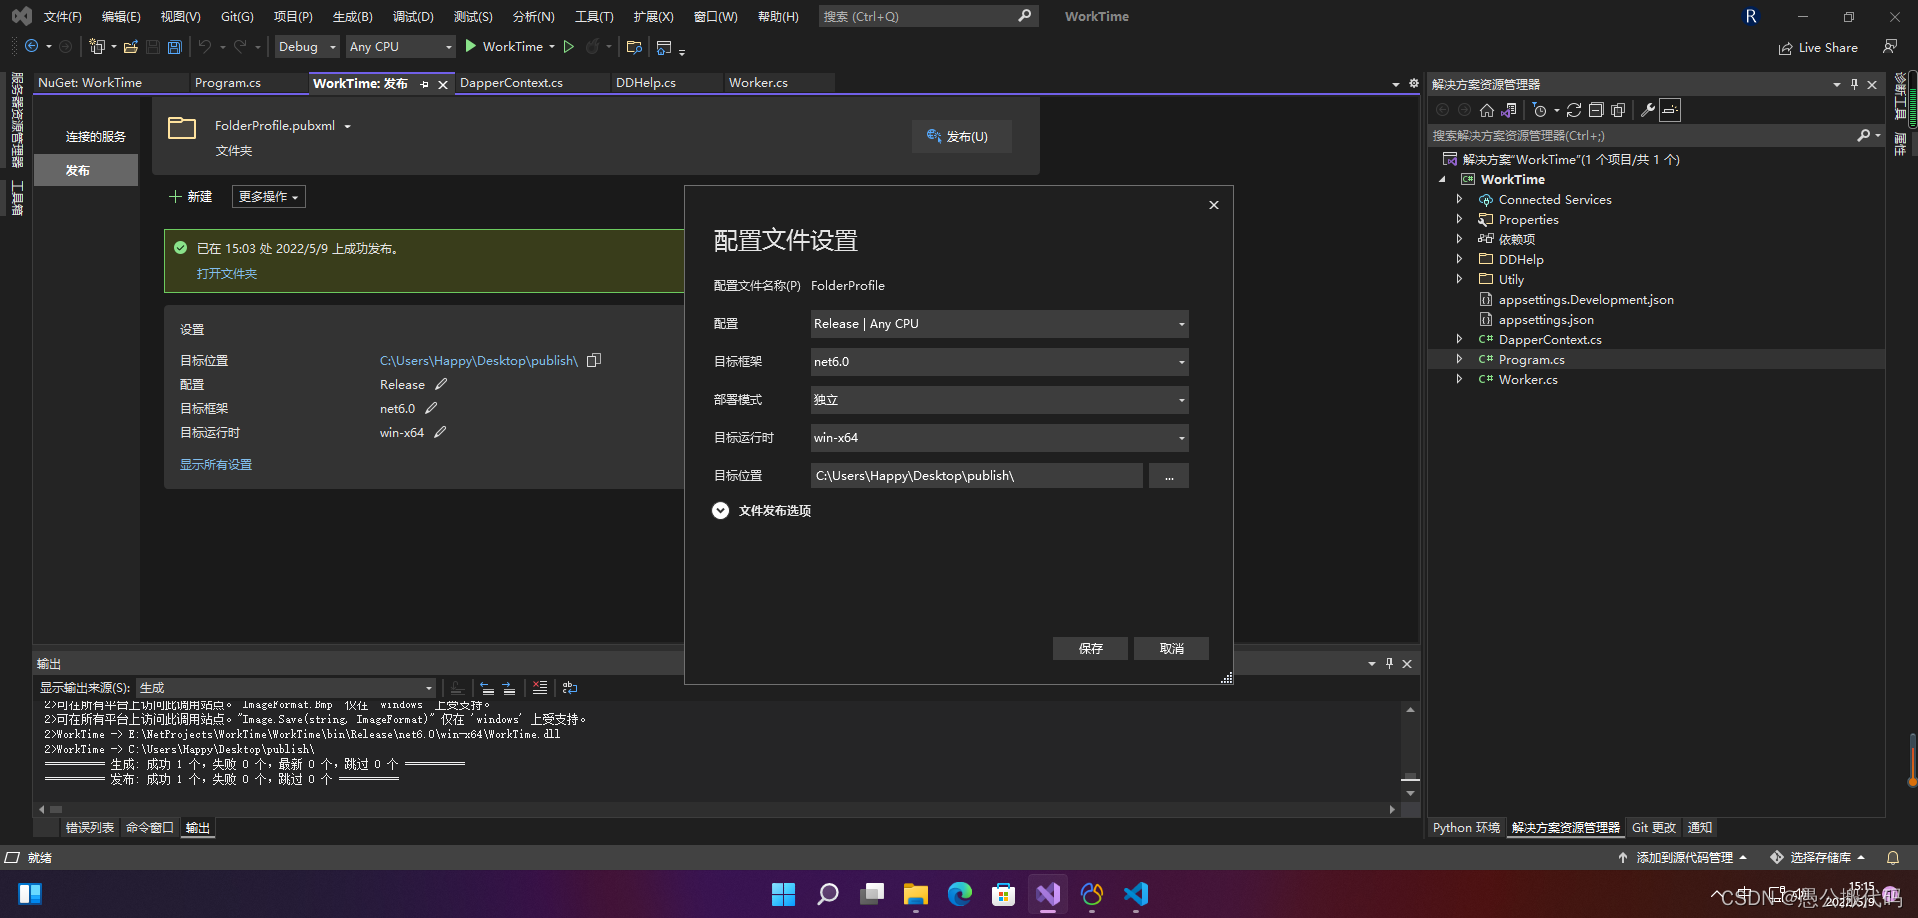Expand the DapperContext.cs tree node
Image resolution: width=1918 pixels, height=918 pixels.
click(1460, 339)
